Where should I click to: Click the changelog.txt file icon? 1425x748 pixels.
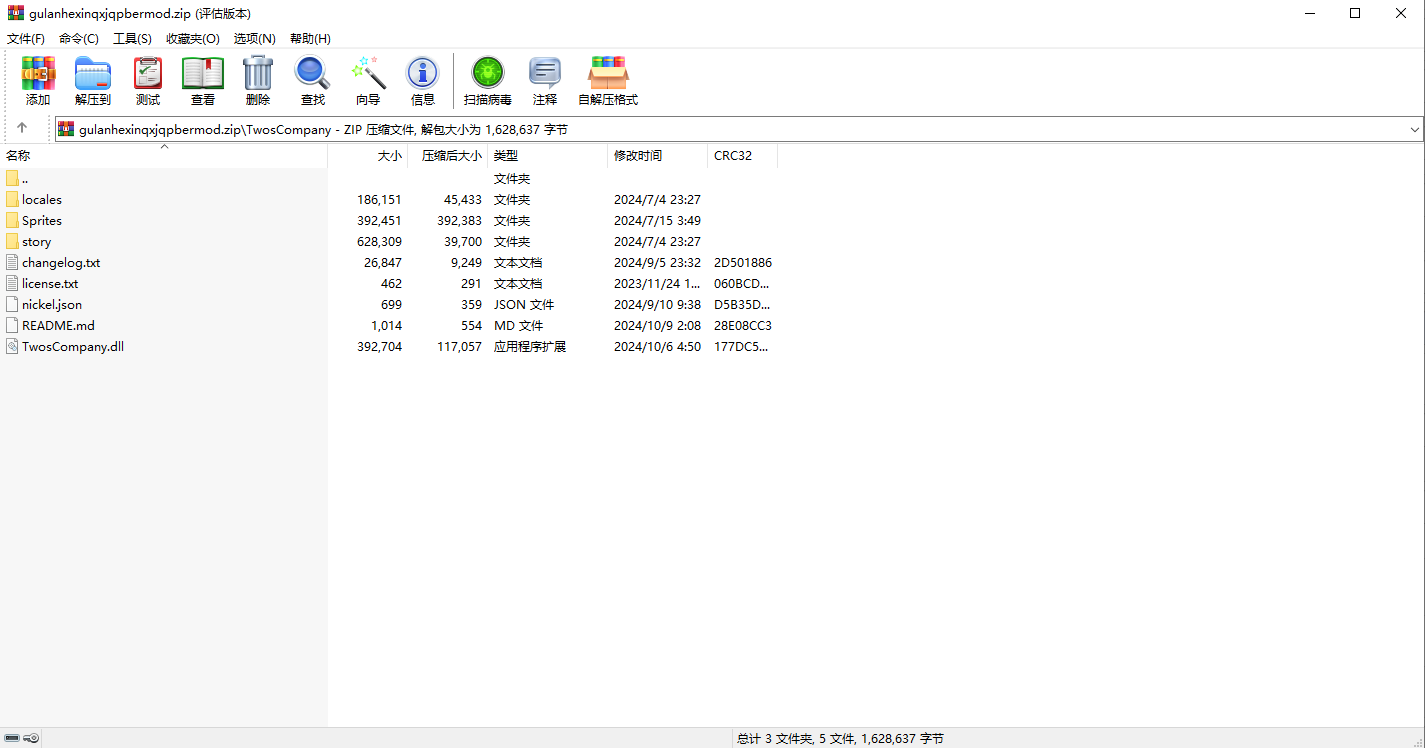point(12,262)
